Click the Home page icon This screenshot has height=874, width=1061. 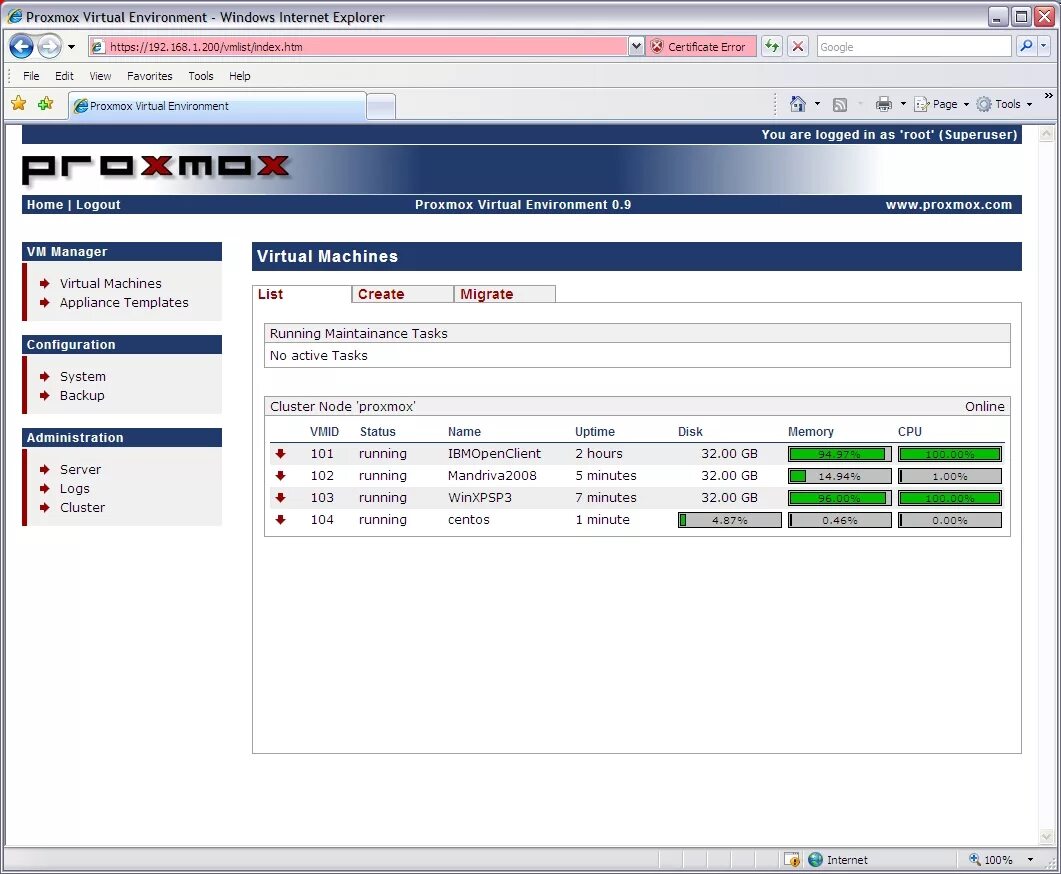click(x=798, y=104)
